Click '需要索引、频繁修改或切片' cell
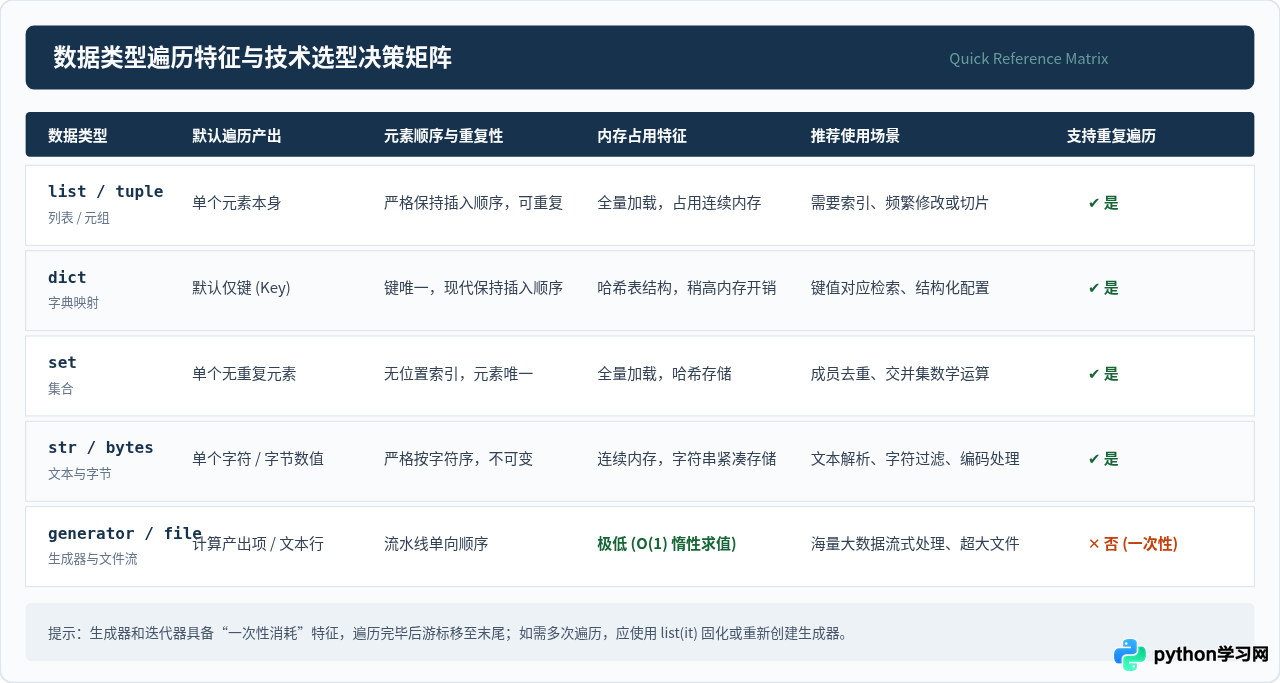1280x683 pixels. pos(900,203)
